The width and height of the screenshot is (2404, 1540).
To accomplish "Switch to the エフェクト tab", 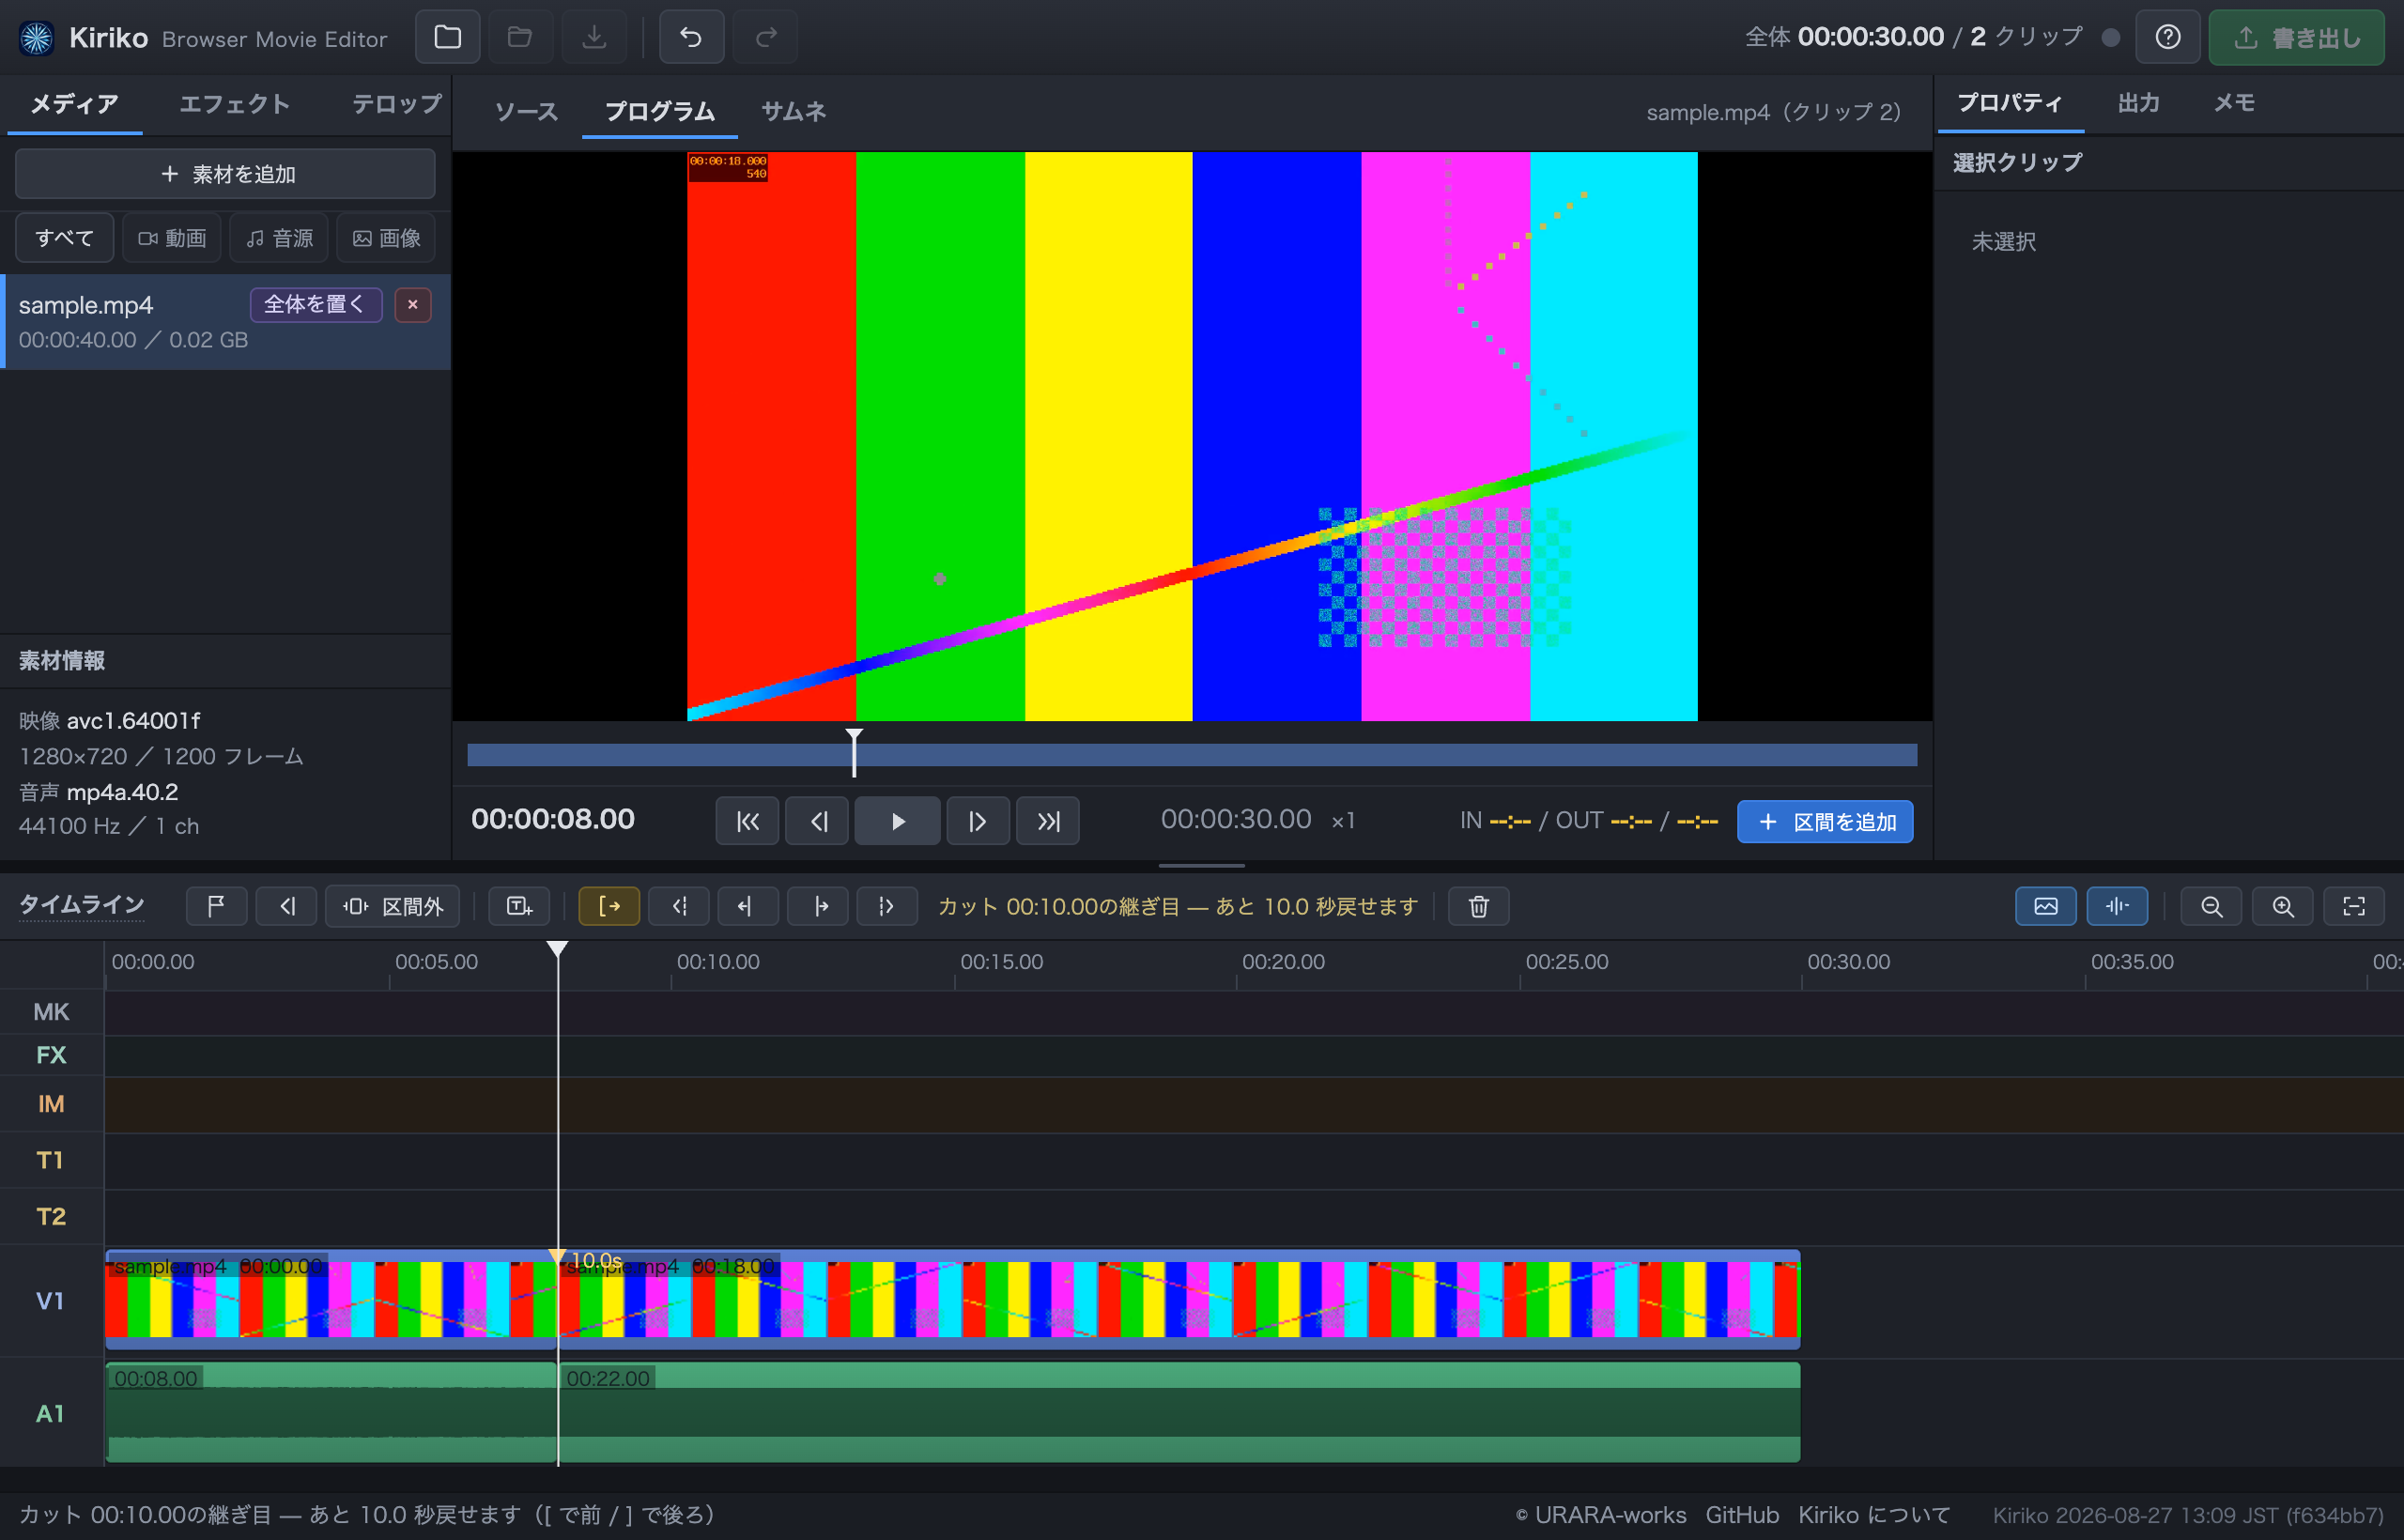I will coord(234,104).
